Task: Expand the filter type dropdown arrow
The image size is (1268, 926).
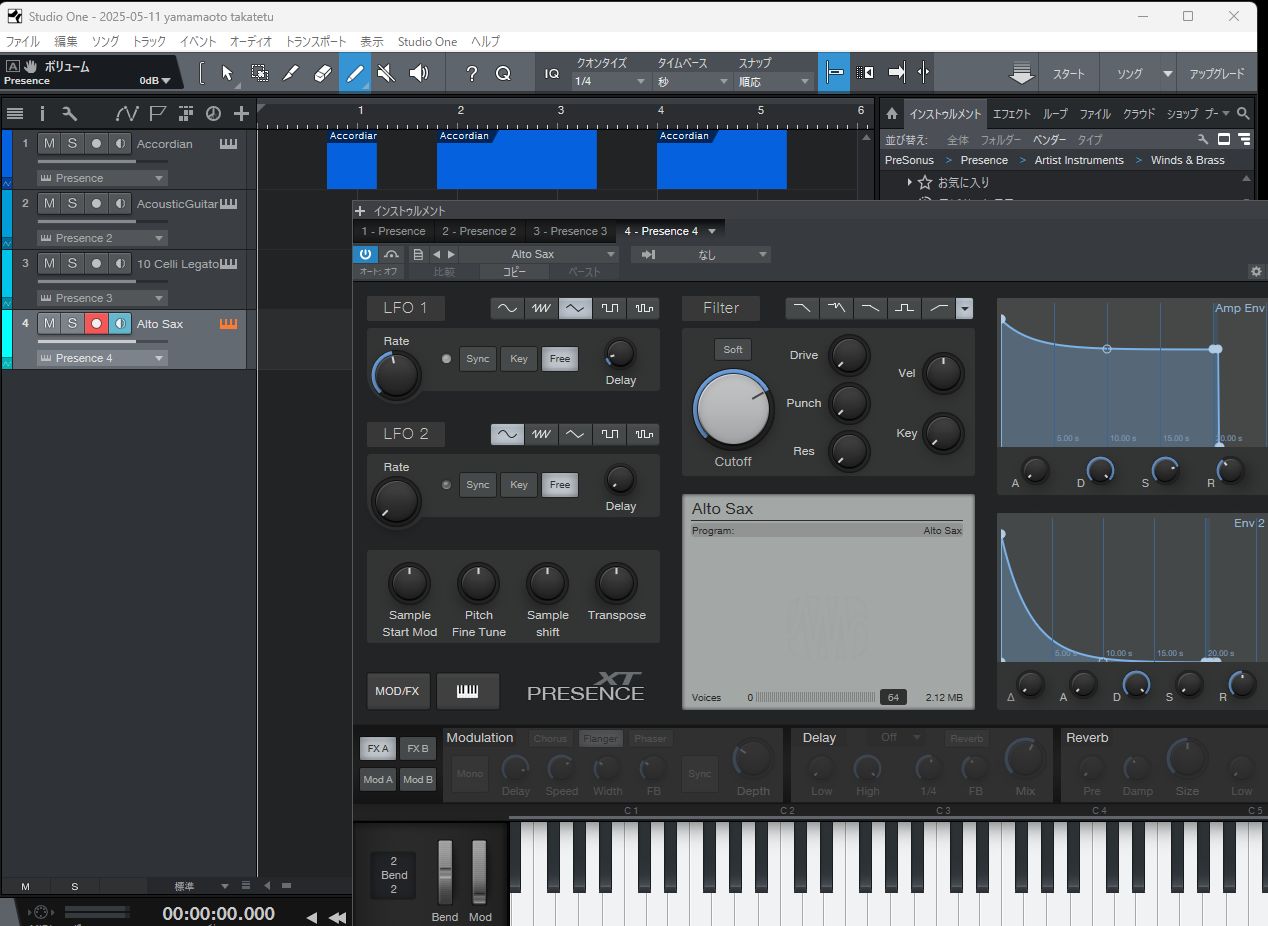Action: [x=964, y=308]
